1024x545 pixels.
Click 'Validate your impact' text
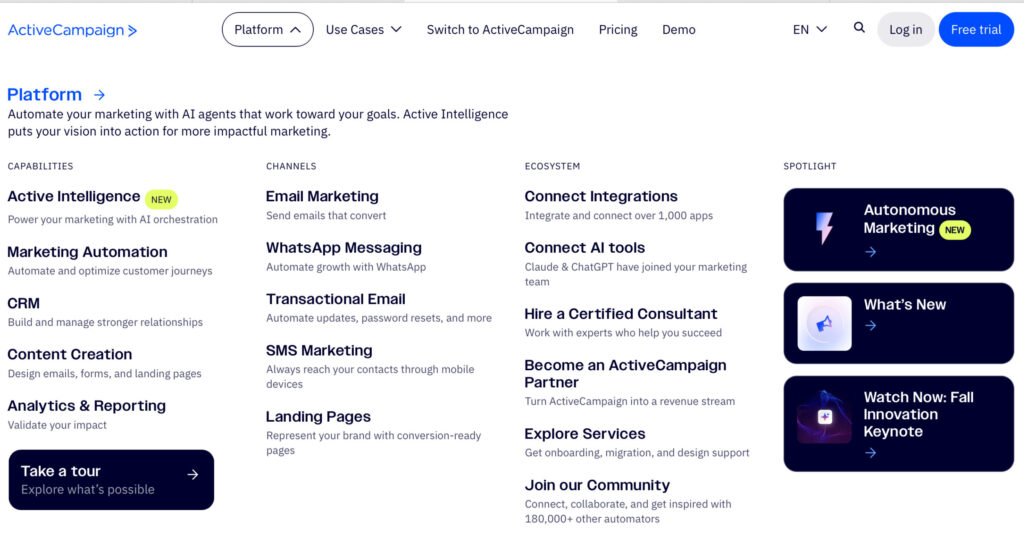(57, 425)
